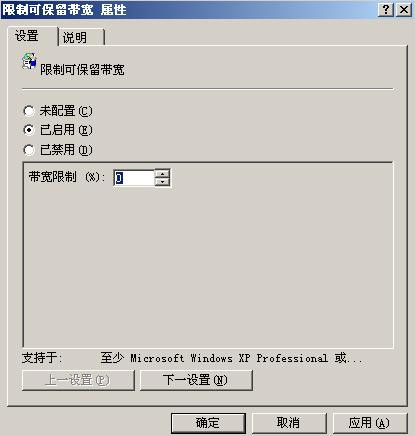The height and width of the screenshot is (436, 415).
Task: Click the 取消 button
Action: (x=289, y=423)
